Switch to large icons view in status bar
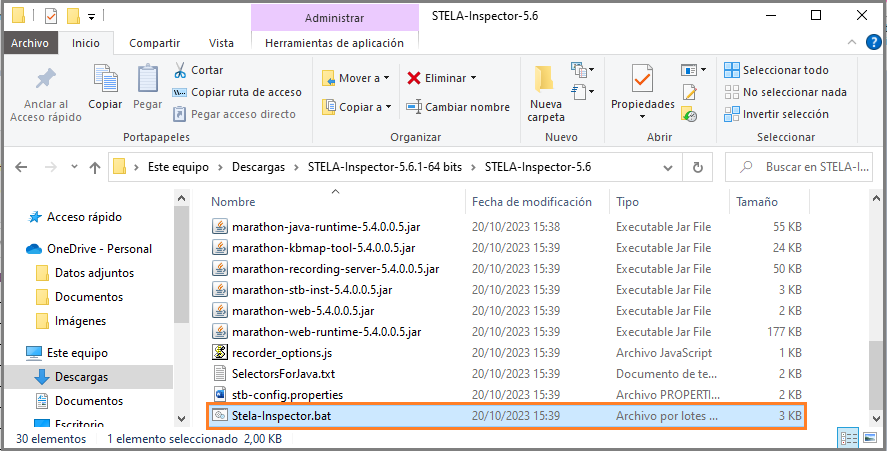 point(868,439)
